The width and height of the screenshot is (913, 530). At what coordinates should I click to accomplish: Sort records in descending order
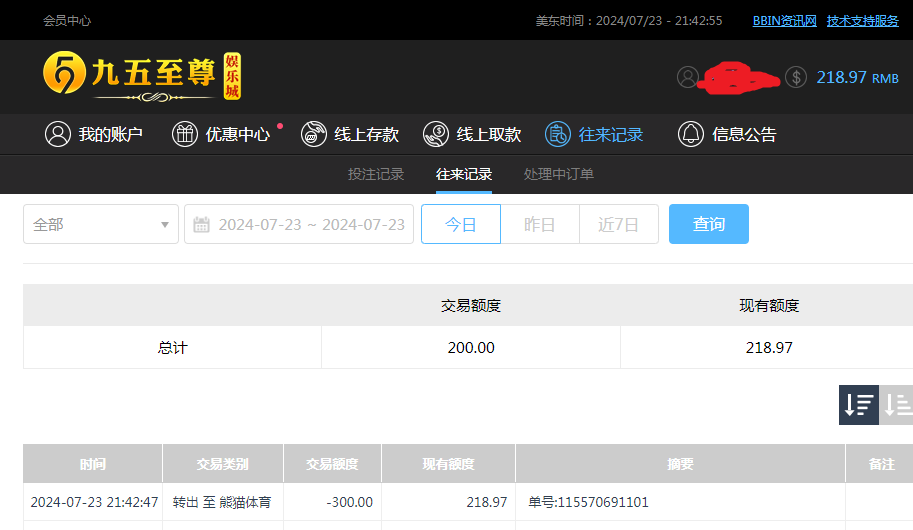coord(858,405)
